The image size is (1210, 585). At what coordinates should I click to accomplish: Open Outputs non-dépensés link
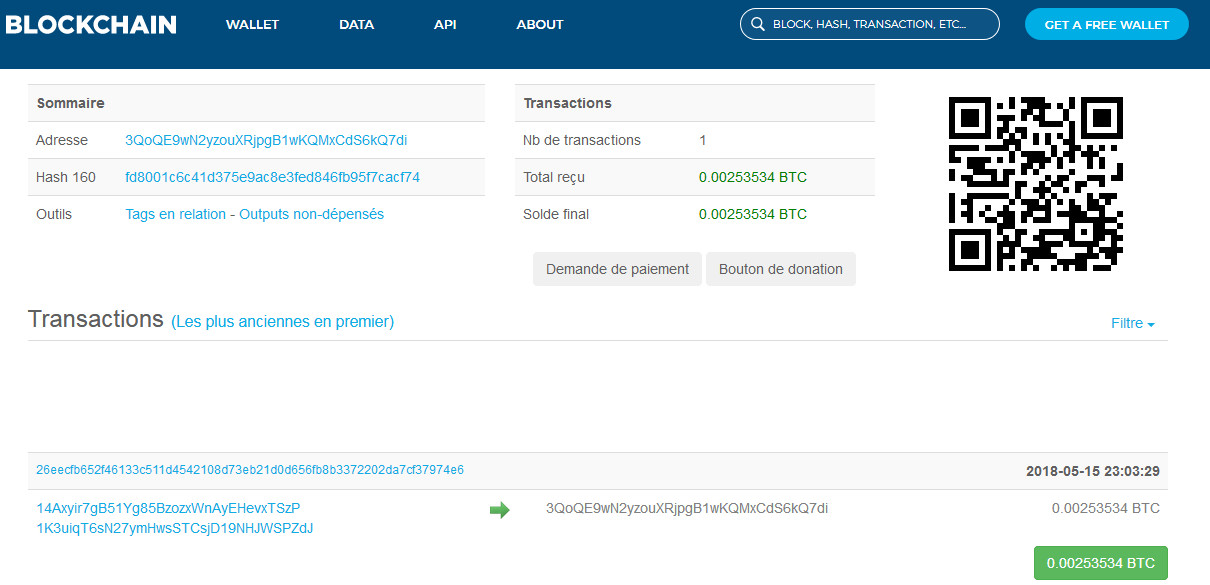click(x=312, y=214)
